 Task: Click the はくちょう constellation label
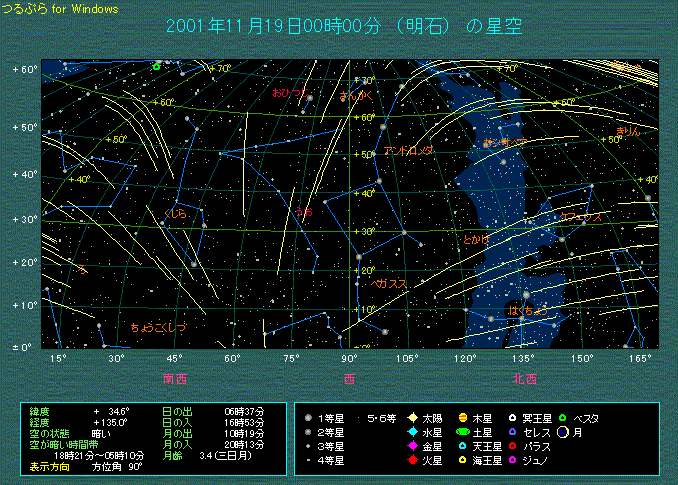(x=528, y=311)
